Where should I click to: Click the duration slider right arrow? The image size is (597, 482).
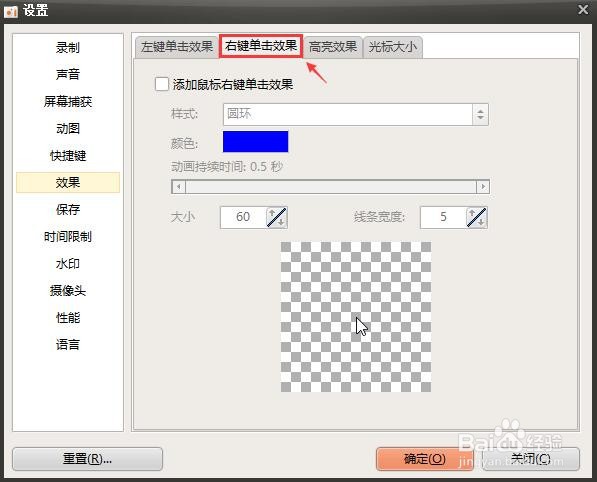pyautogui.click(x=483, y=187)
